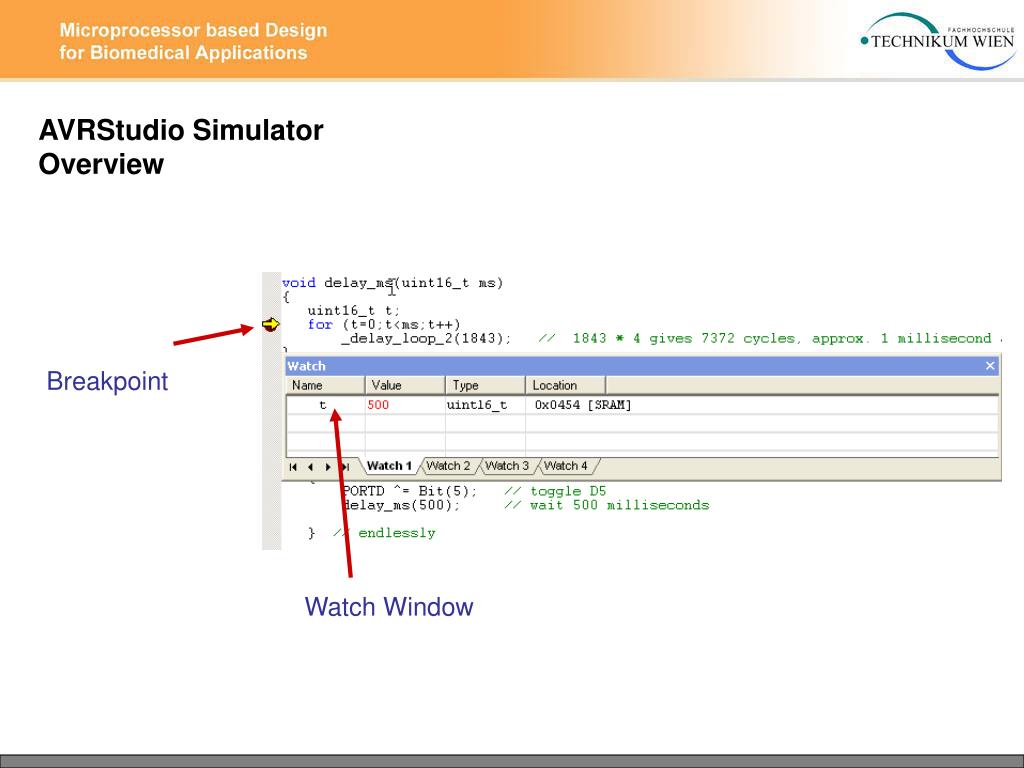Viewport: 1024px width, 768px height.
Task: Click the delay_ms(500); call line
Action: [x=401, y=505]
